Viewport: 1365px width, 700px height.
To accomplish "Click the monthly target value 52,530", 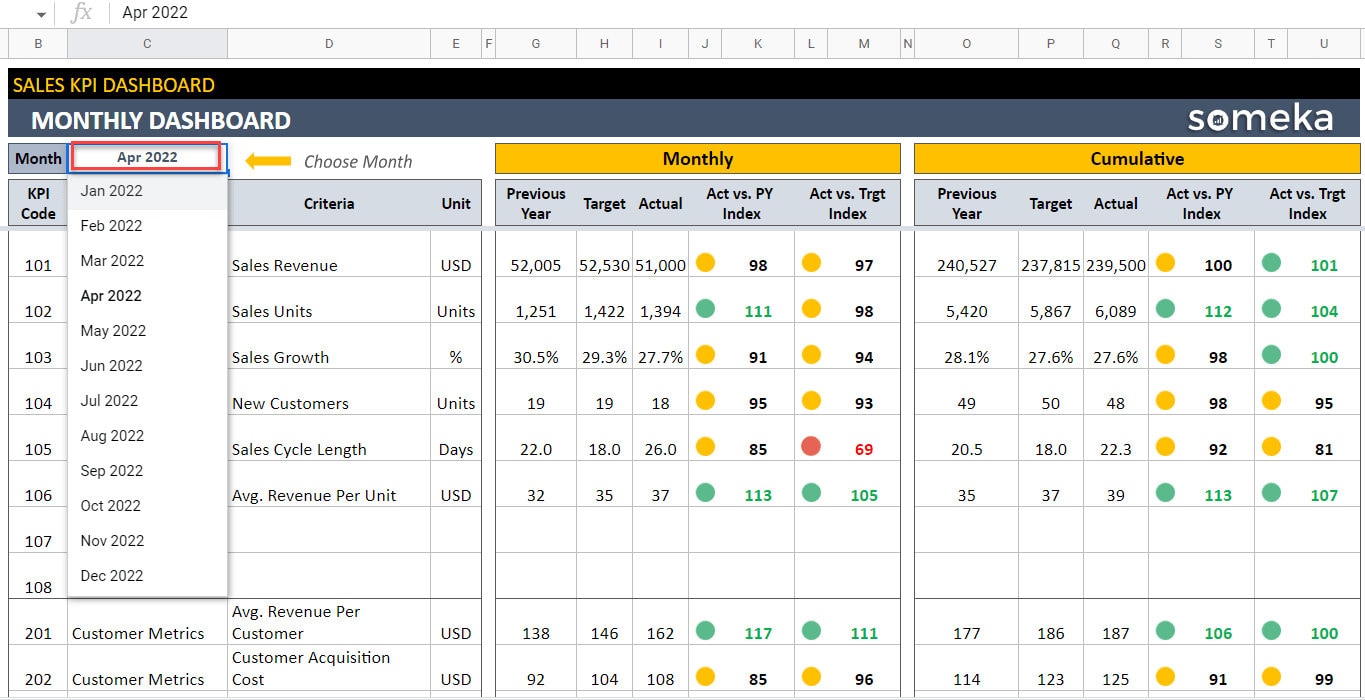I will pos(604,265).
